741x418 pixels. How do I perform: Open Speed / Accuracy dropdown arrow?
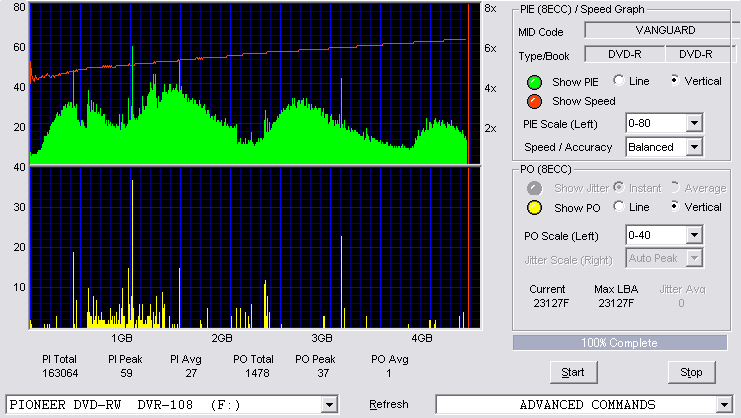point(694,147)
